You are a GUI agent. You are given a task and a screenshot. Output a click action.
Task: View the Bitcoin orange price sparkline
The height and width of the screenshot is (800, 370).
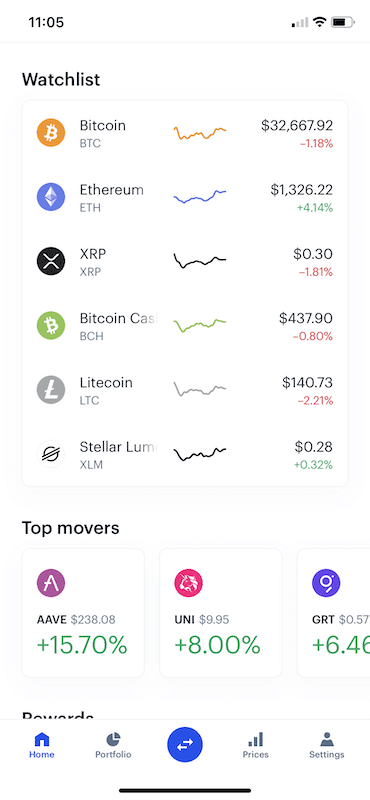tap(200, 133)
